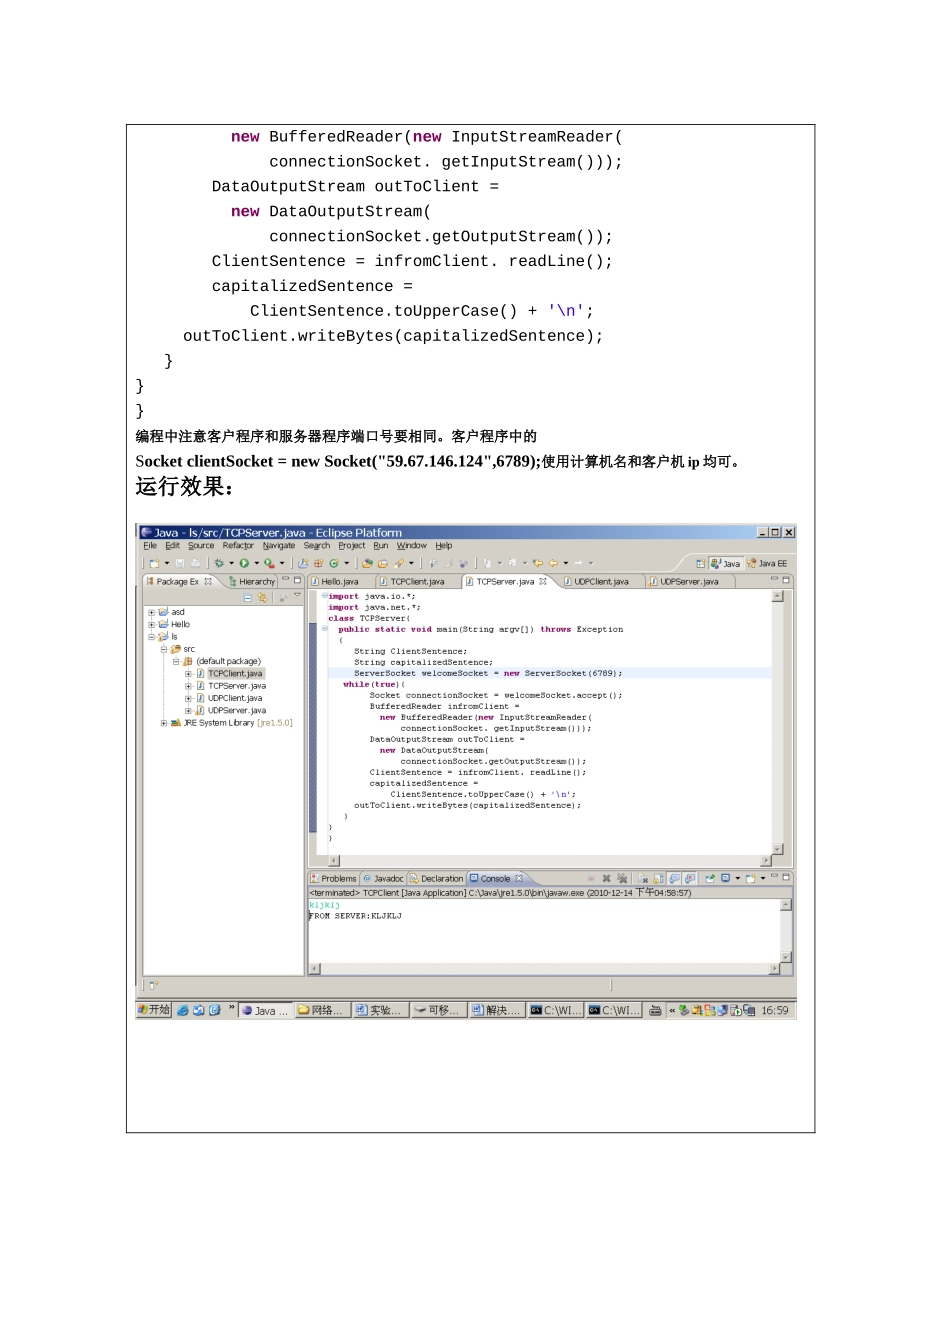Image resolution: width=950 pixels, height=1344 pixels.
Task: Click the New Java Project icon
Action: coord(303,563)
